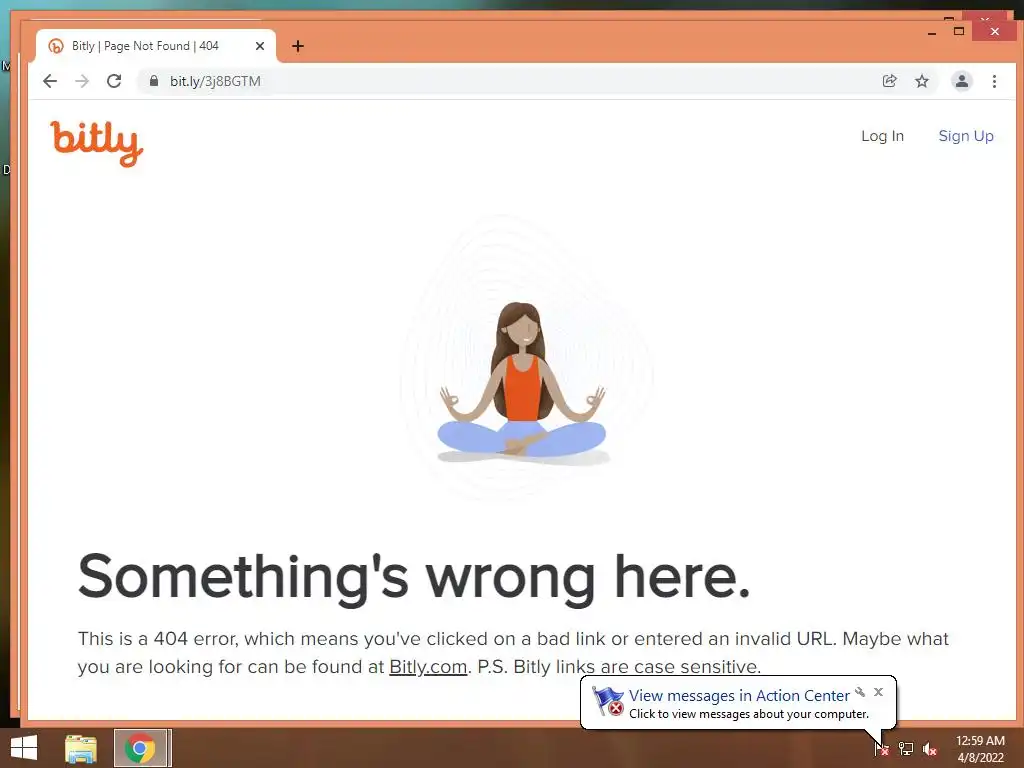Open View messages in Action Center
Image resolution: width=1024 pixels, height=768 pixels.
coord(739,696)
